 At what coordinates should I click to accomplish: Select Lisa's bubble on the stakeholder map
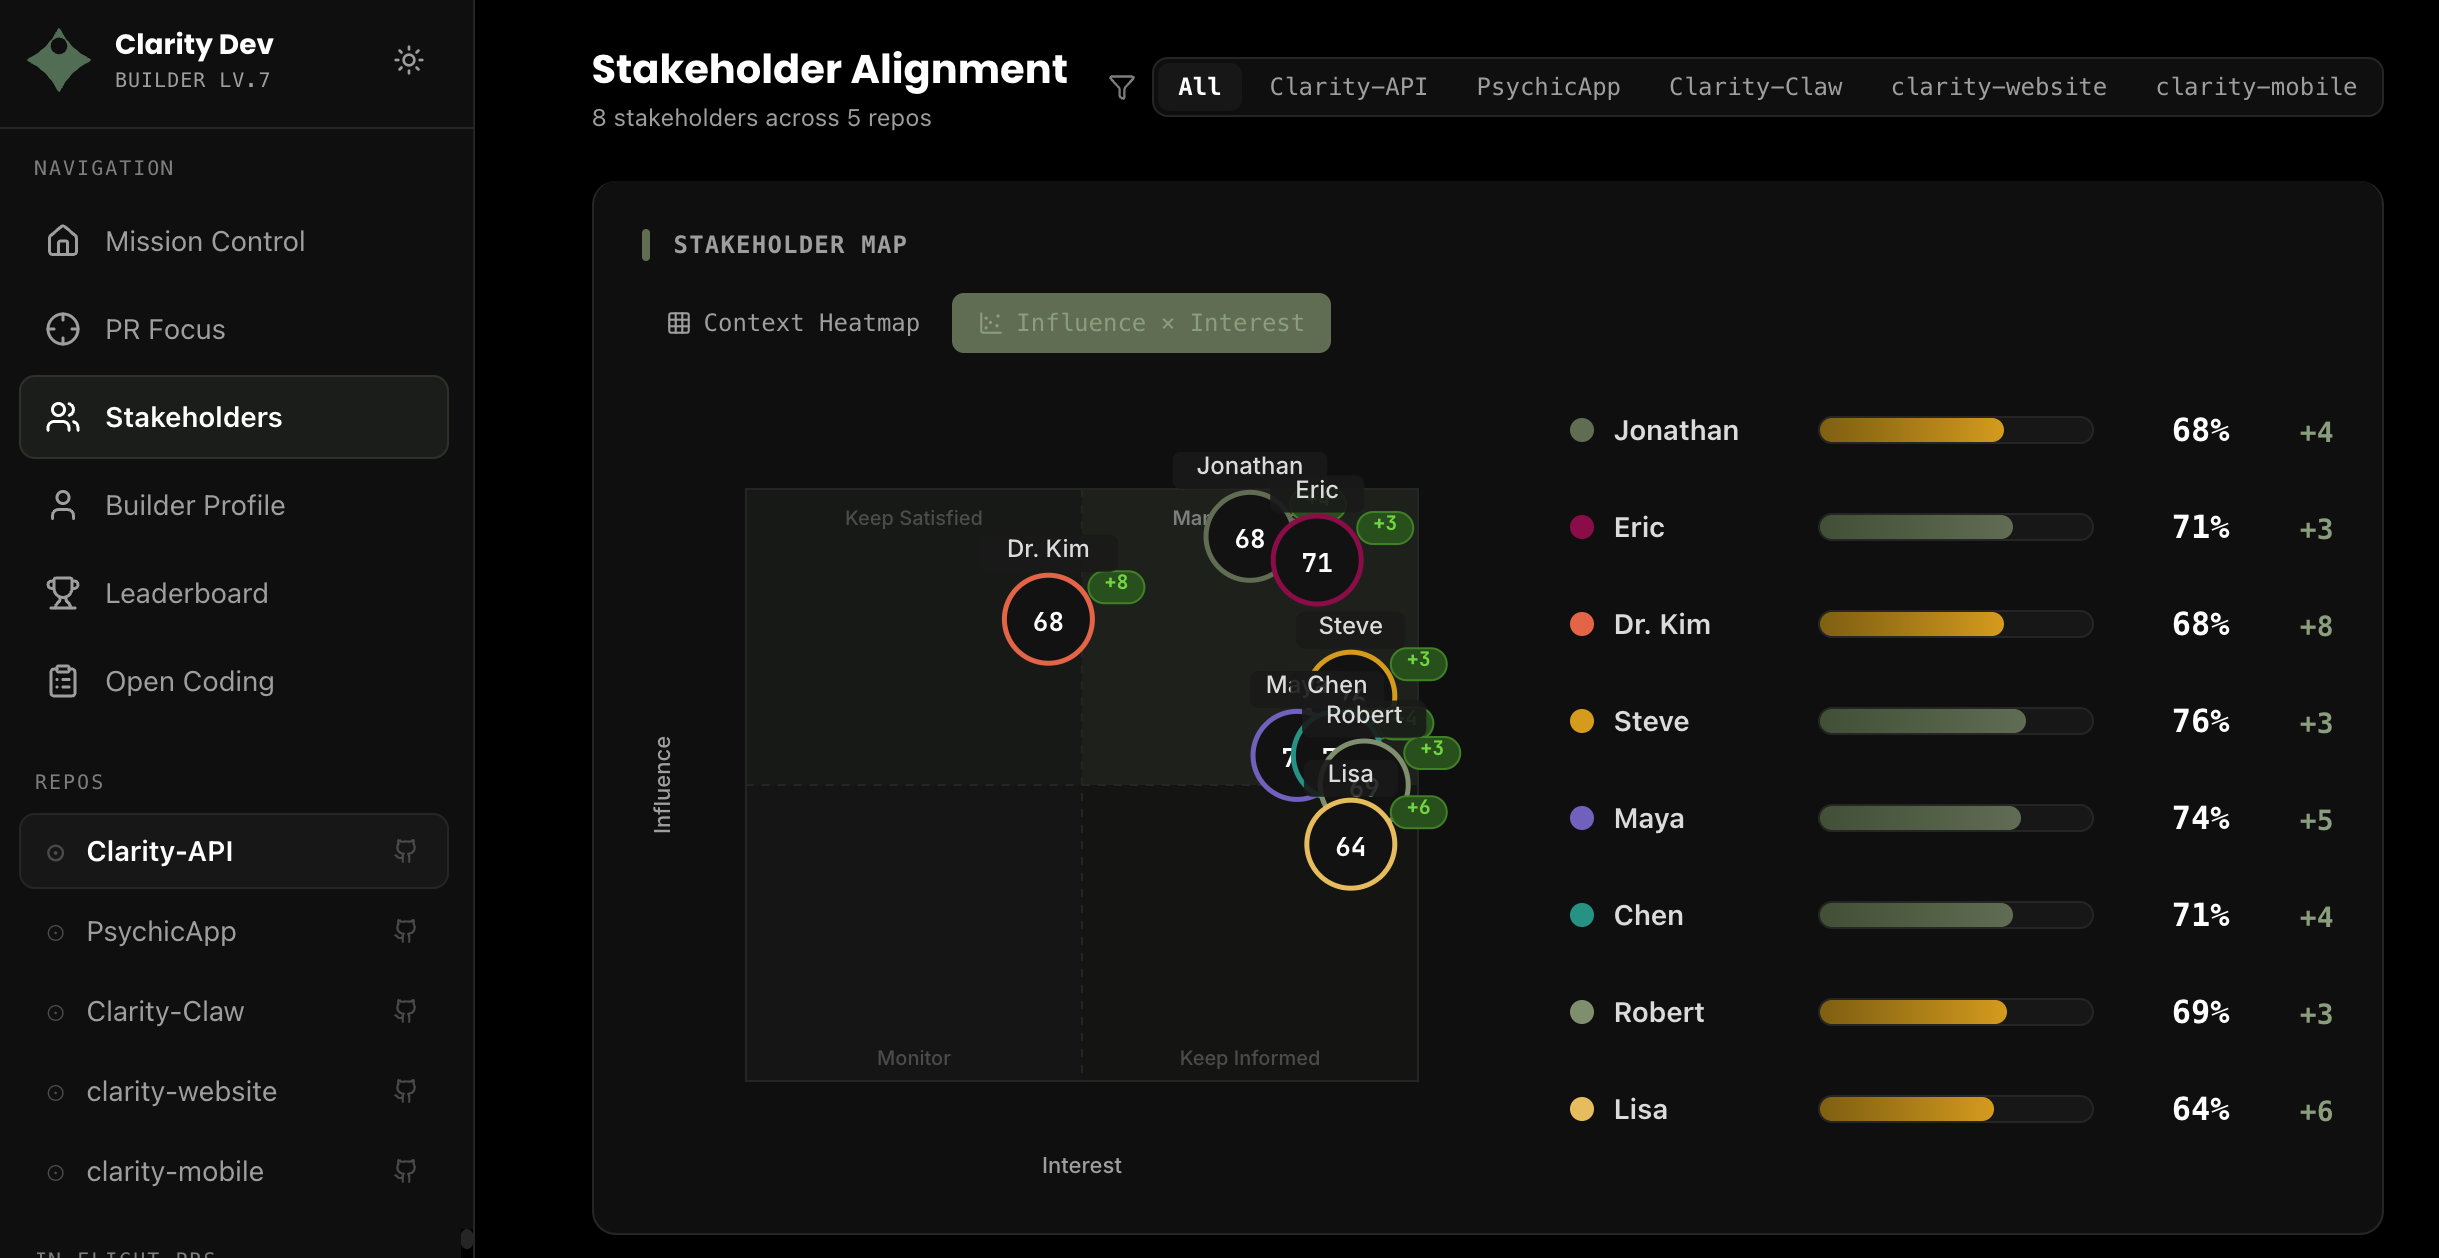(x=1350, y=844)
